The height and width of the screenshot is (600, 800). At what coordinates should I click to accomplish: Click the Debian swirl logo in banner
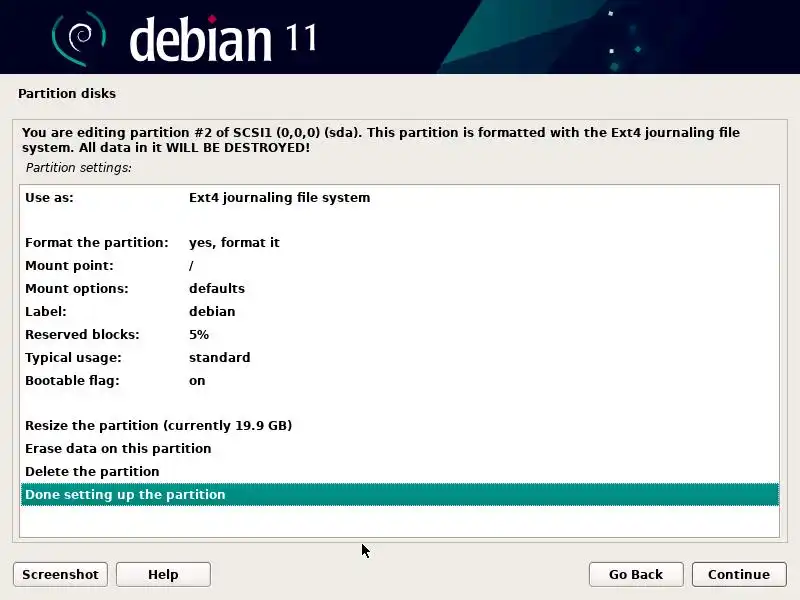click(x=78, y=39)
